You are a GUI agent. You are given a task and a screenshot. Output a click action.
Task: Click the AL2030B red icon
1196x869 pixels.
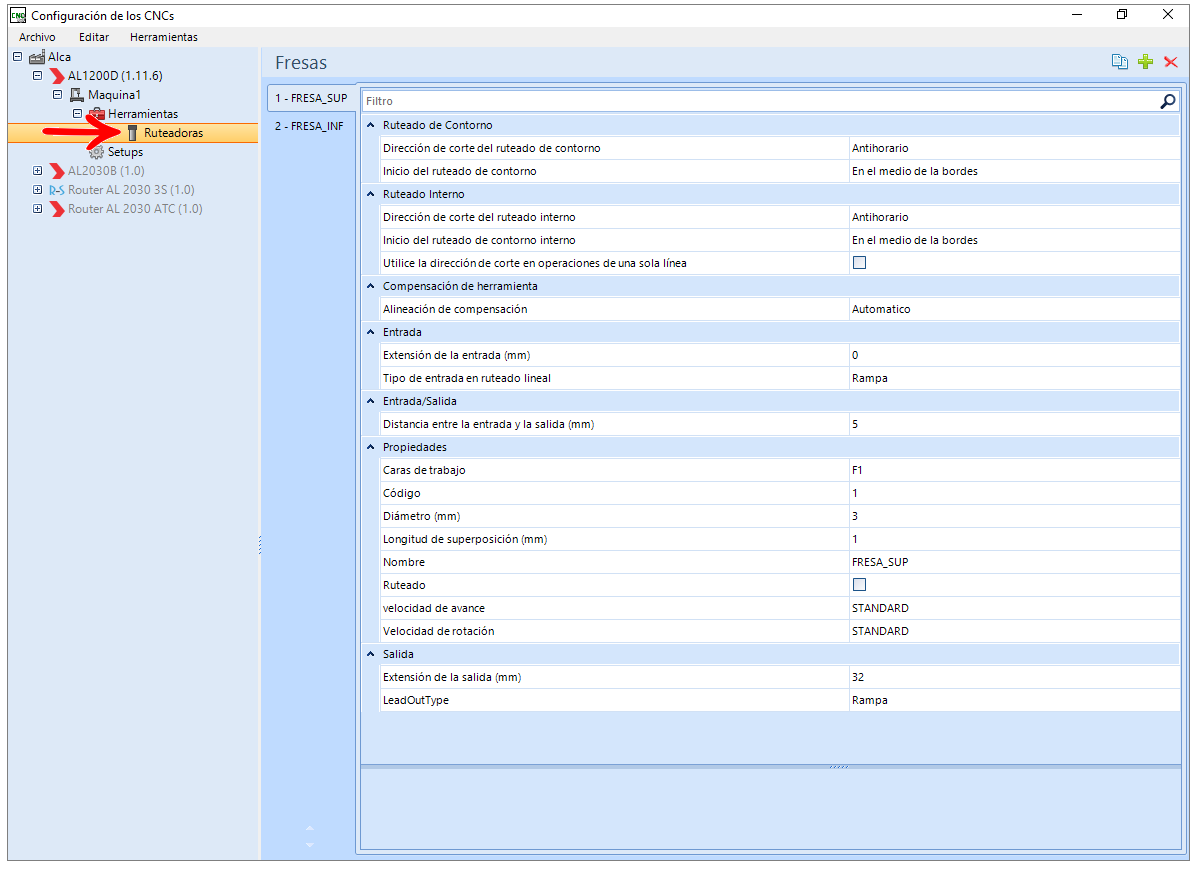tap(57, 171)
